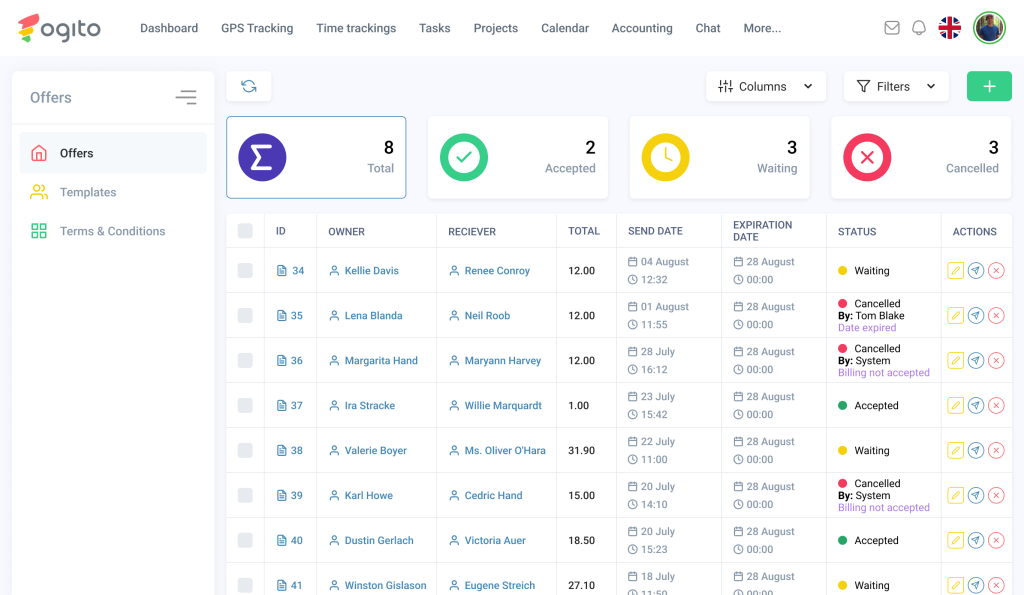This screenshot has width=1024, height=595.
Task: Open owner link Kellie Davis
Action: click(371, 271)
